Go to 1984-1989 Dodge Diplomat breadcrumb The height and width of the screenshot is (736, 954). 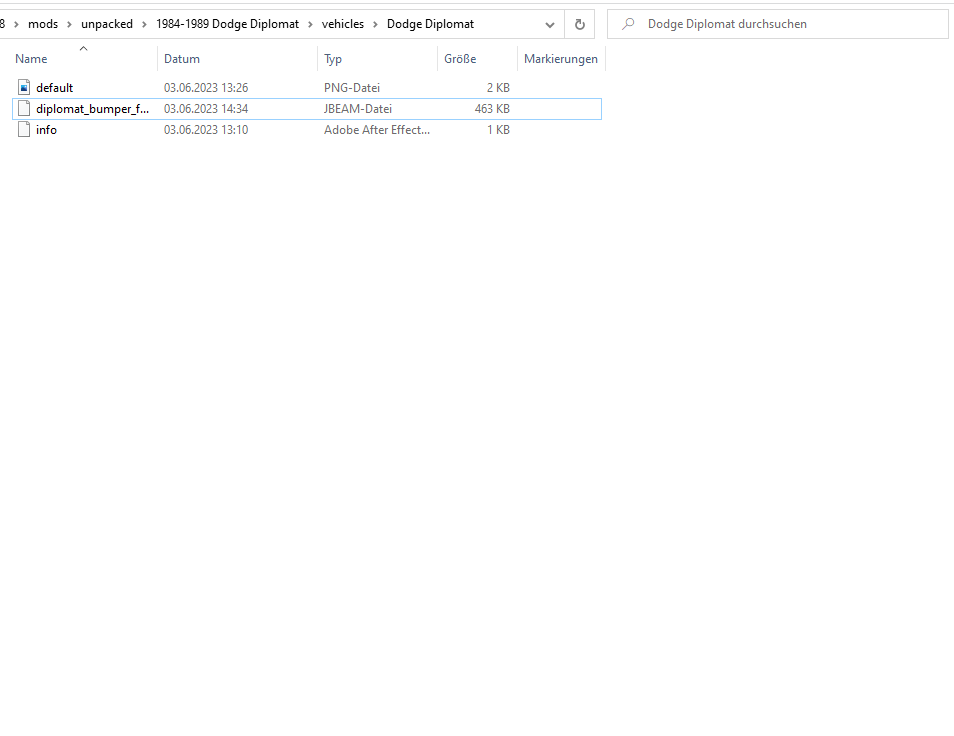(x=228, y=24)
